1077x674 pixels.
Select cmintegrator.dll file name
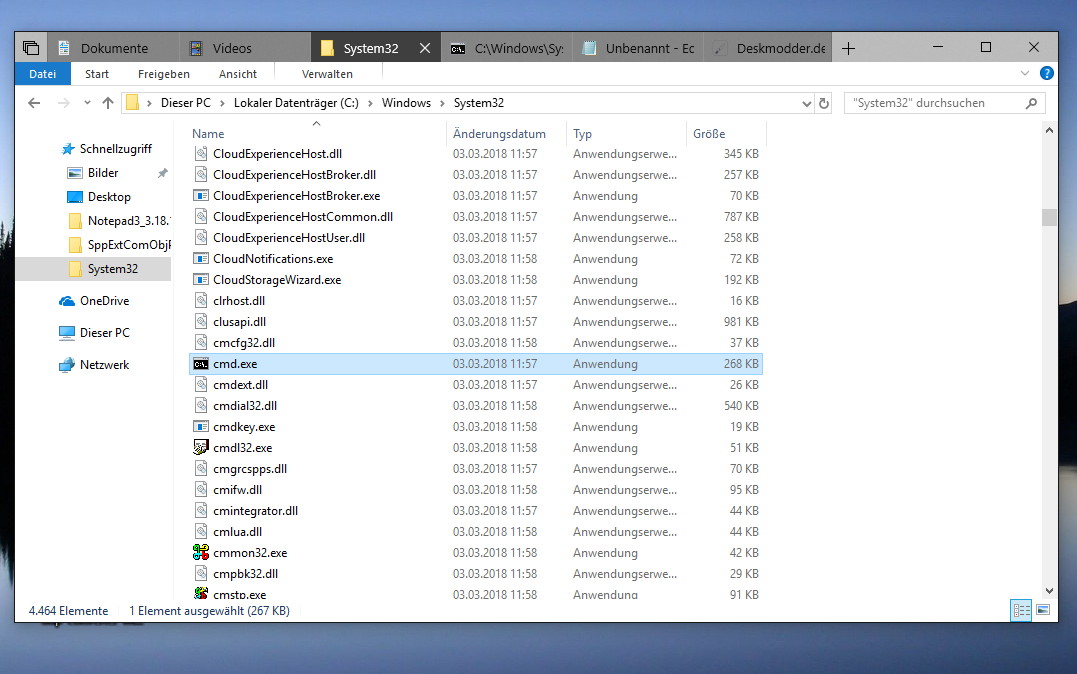pyautogui.click(x=256, y=511)
